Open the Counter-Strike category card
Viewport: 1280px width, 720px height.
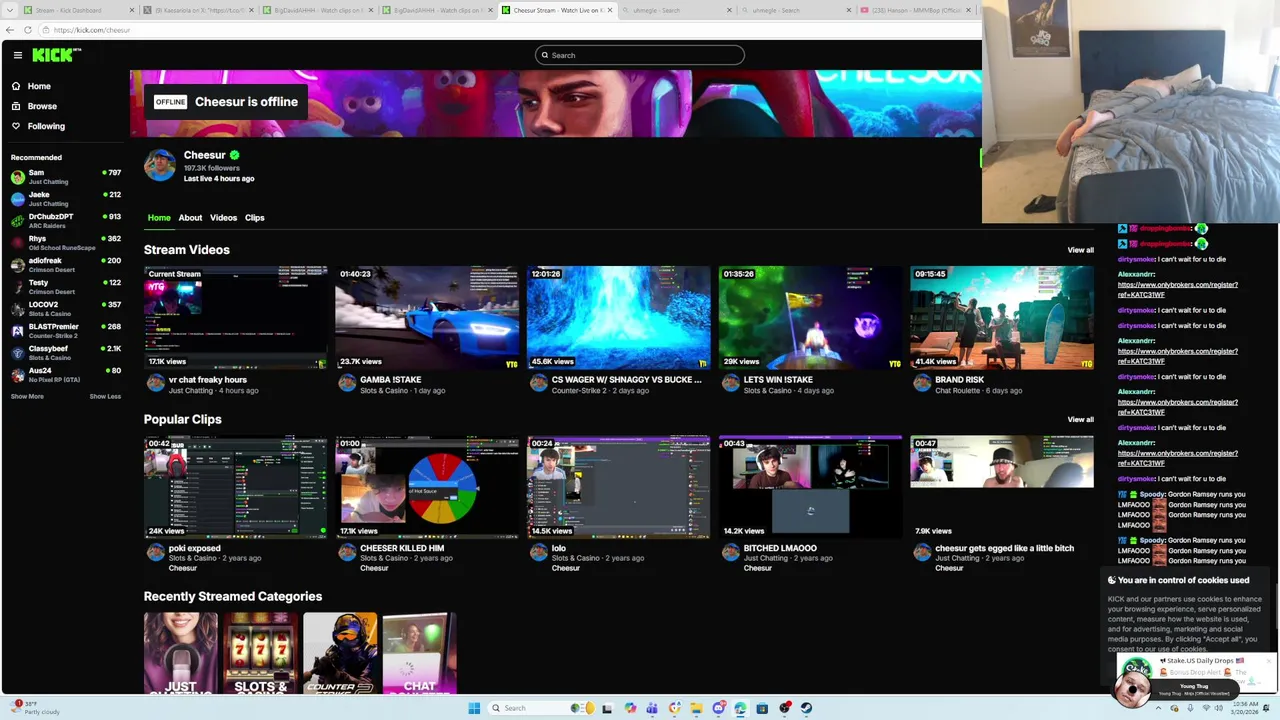(x=340, y=653)
